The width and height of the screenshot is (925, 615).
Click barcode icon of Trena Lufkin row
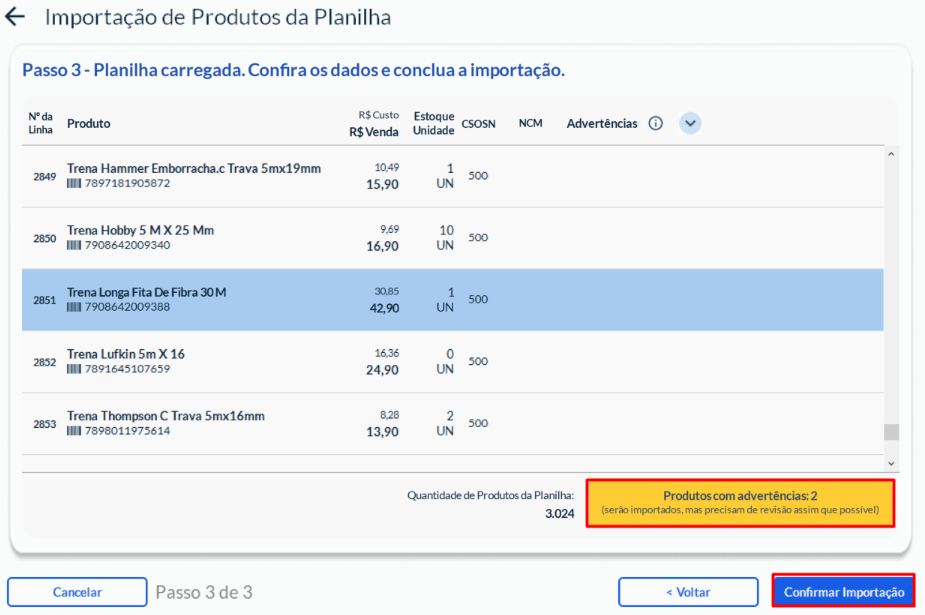pyautogui.click(x=74, y=369)
